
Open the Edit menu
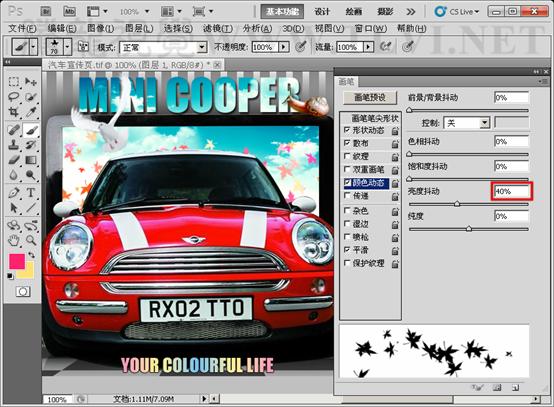[x=61, y=28]
